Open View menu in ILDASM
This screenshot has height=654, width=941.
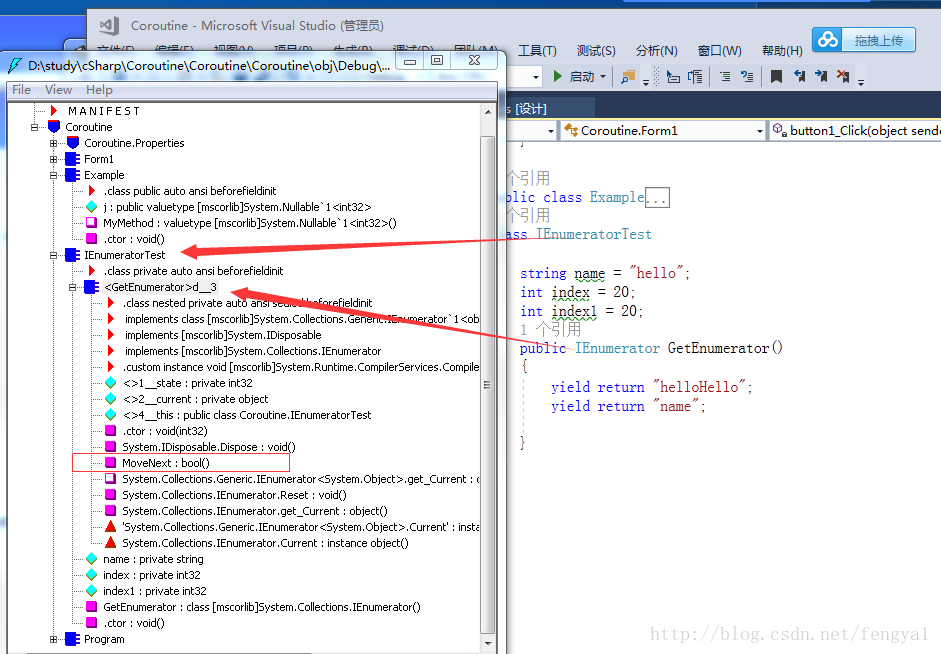(58, 89)
